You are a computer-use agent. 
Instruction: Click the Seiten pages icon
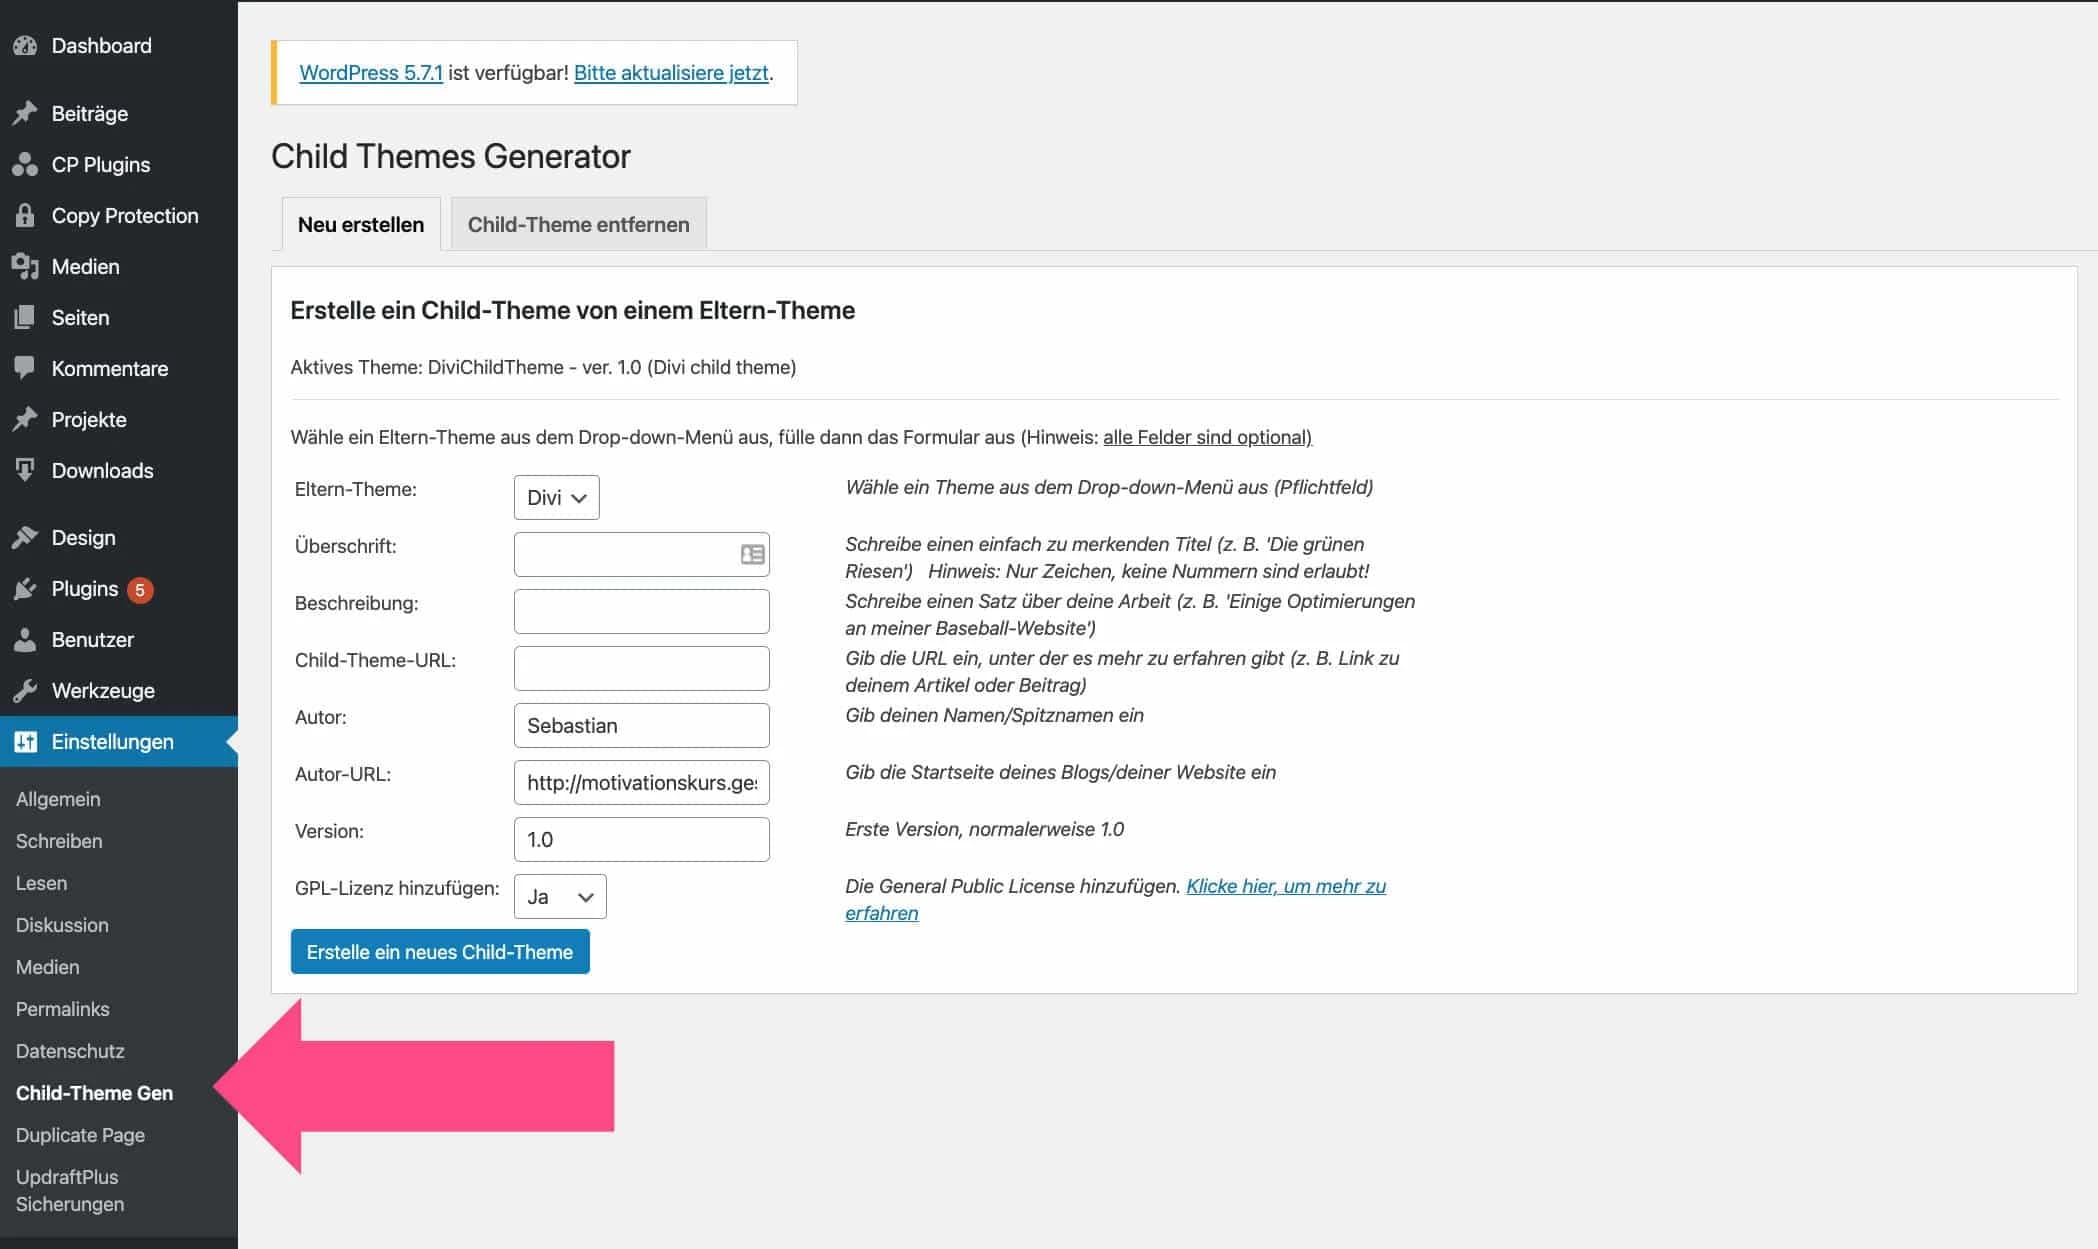click(x=26, y=317)
